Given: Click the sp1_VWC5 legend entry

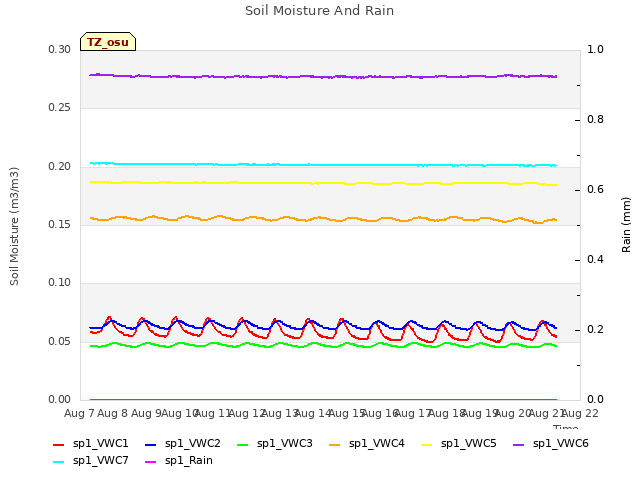Looking at the screenshot, I should (458, 444).
